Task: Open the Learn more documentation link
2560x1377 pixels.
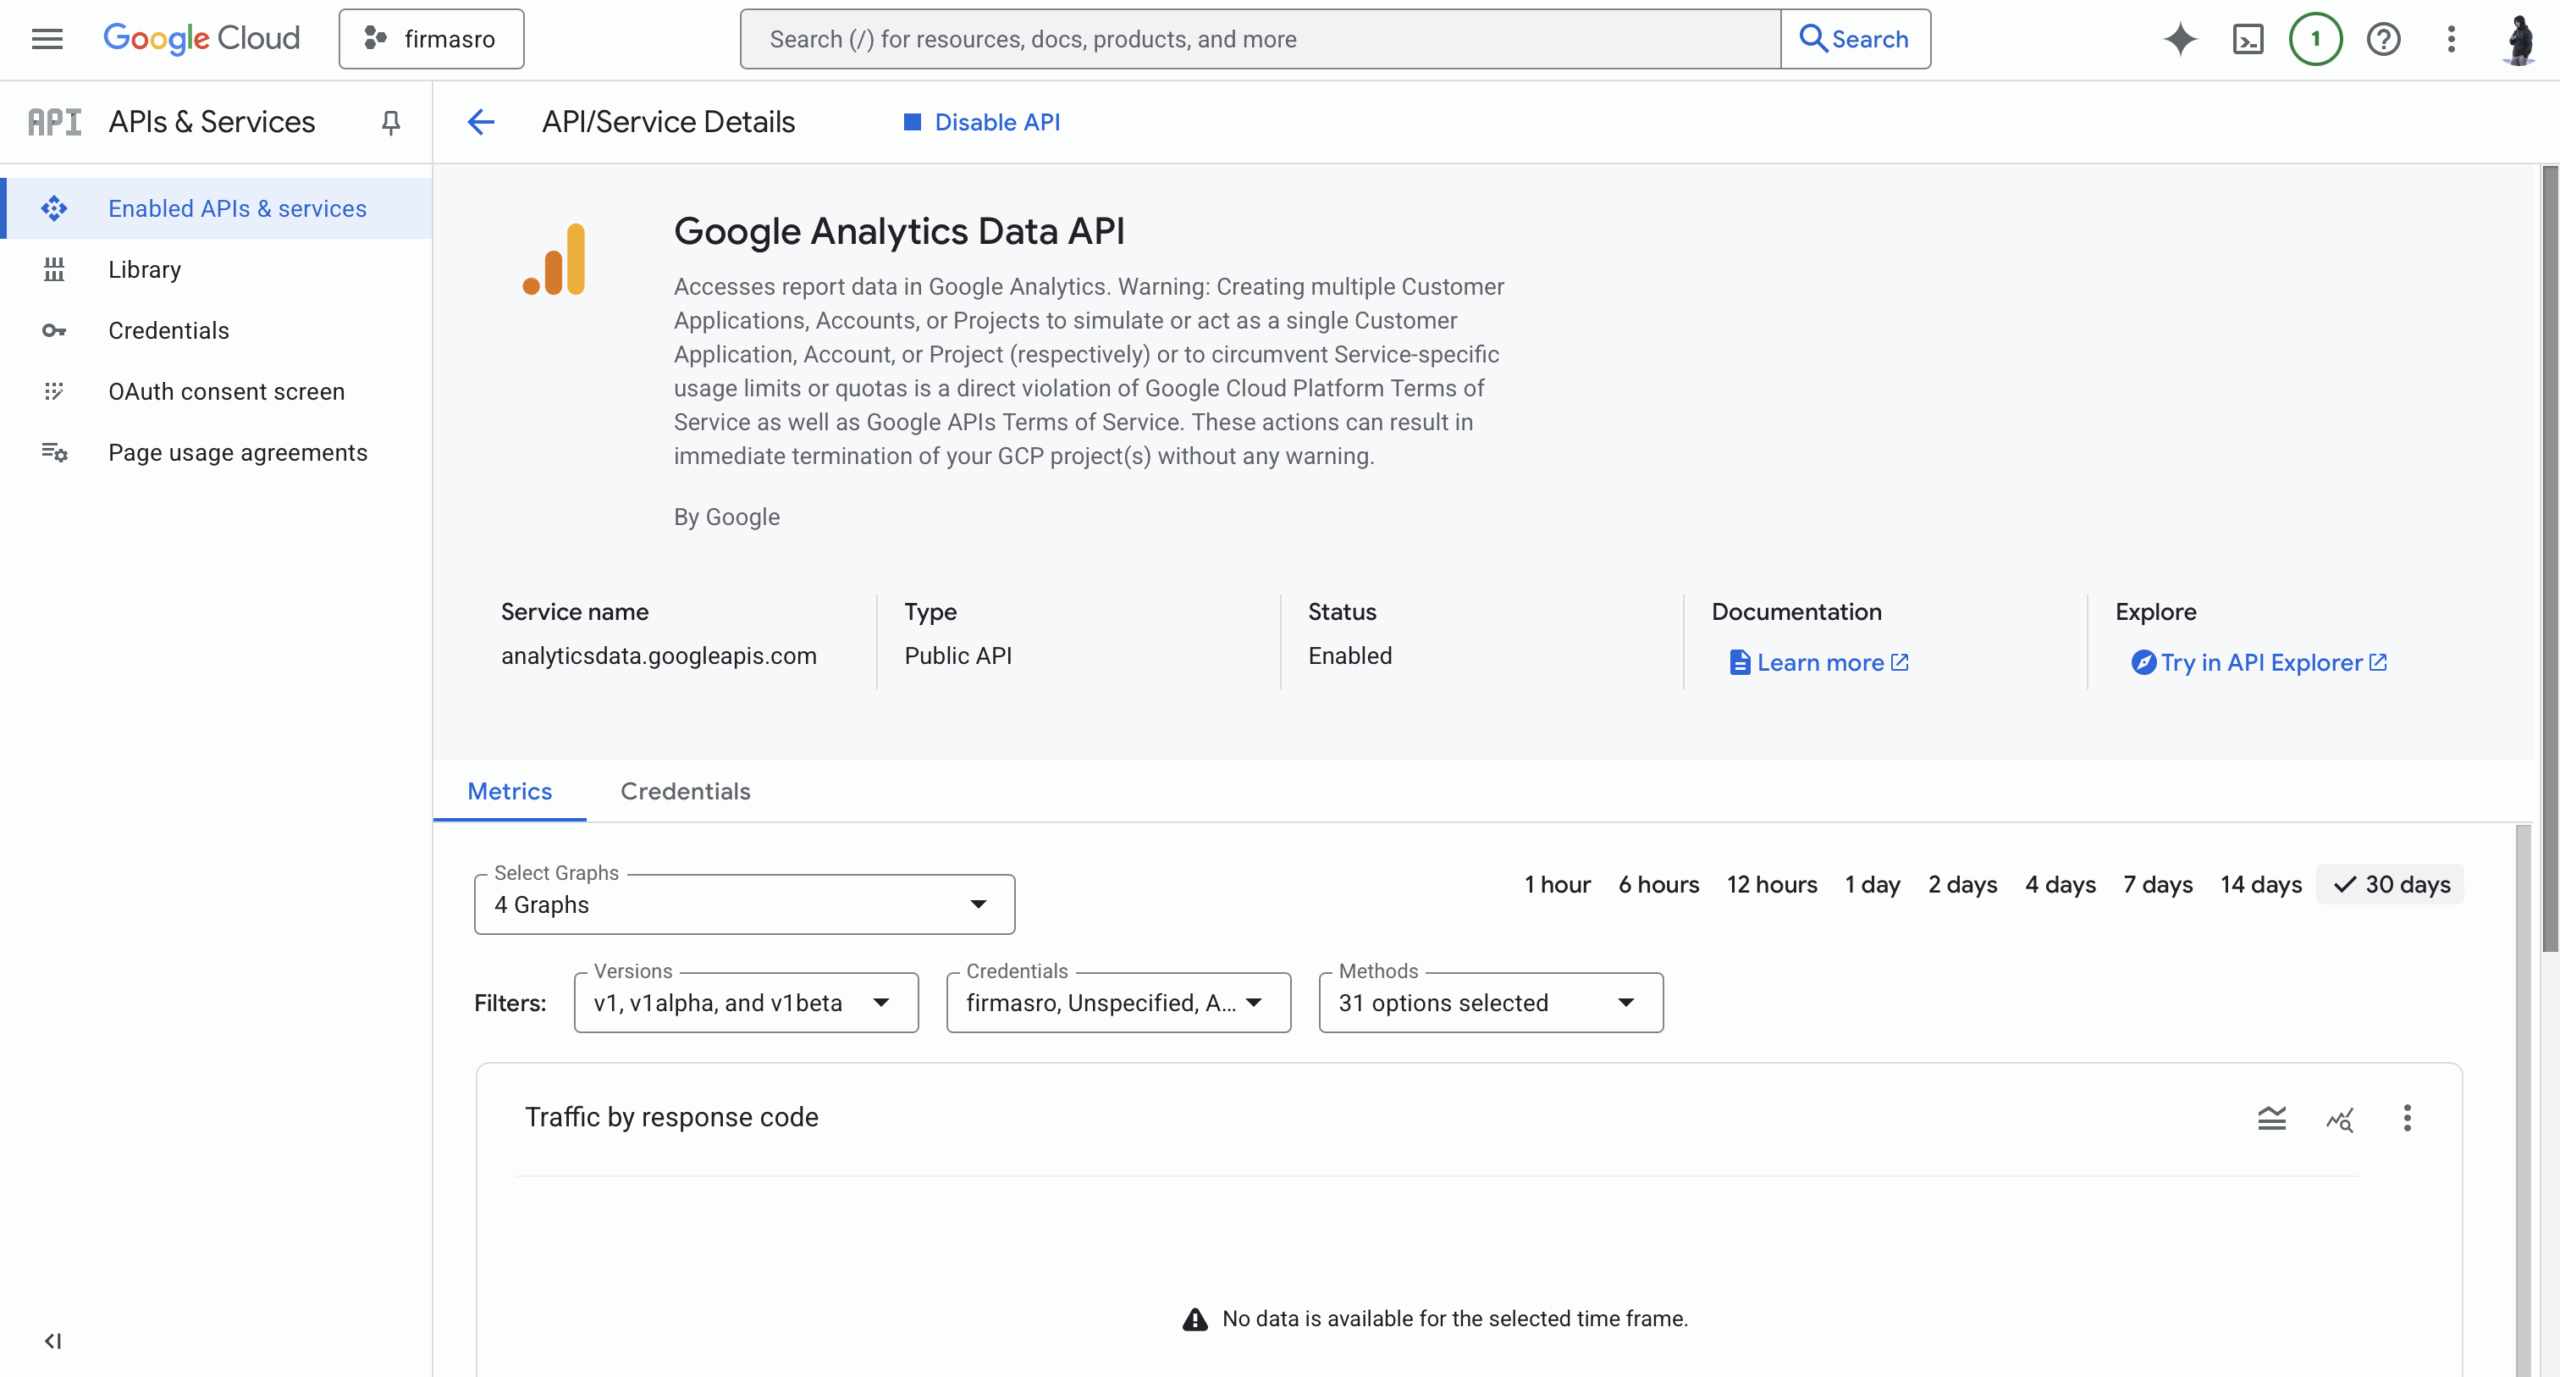Action: click(1819, 662)
